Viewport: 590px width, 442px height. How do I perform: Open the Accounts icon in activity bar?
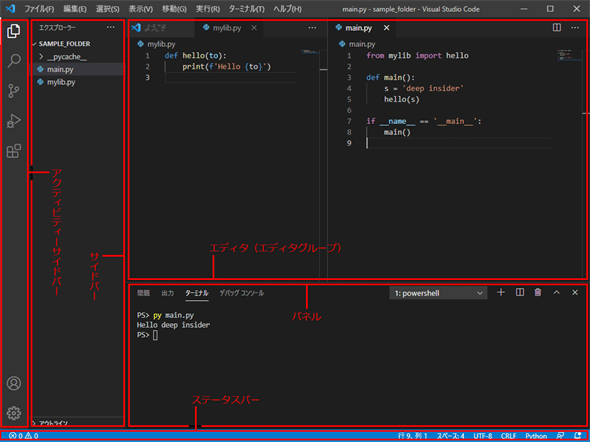click(14, 383)
